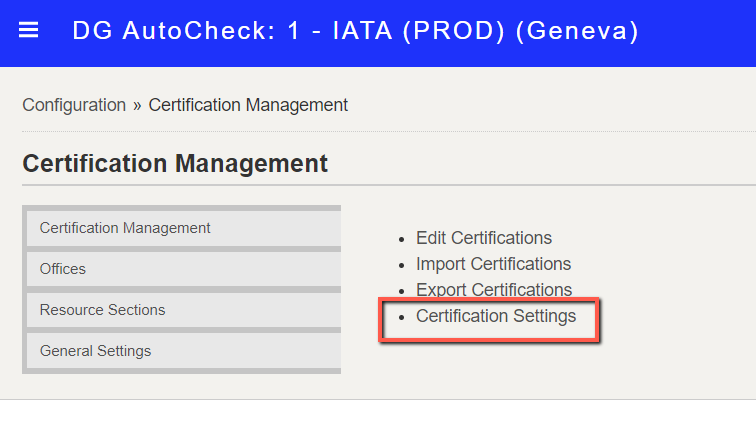Click the breadcrumb » separator
Viewport: 756px width, 429px height.
(x=137, y=106)
